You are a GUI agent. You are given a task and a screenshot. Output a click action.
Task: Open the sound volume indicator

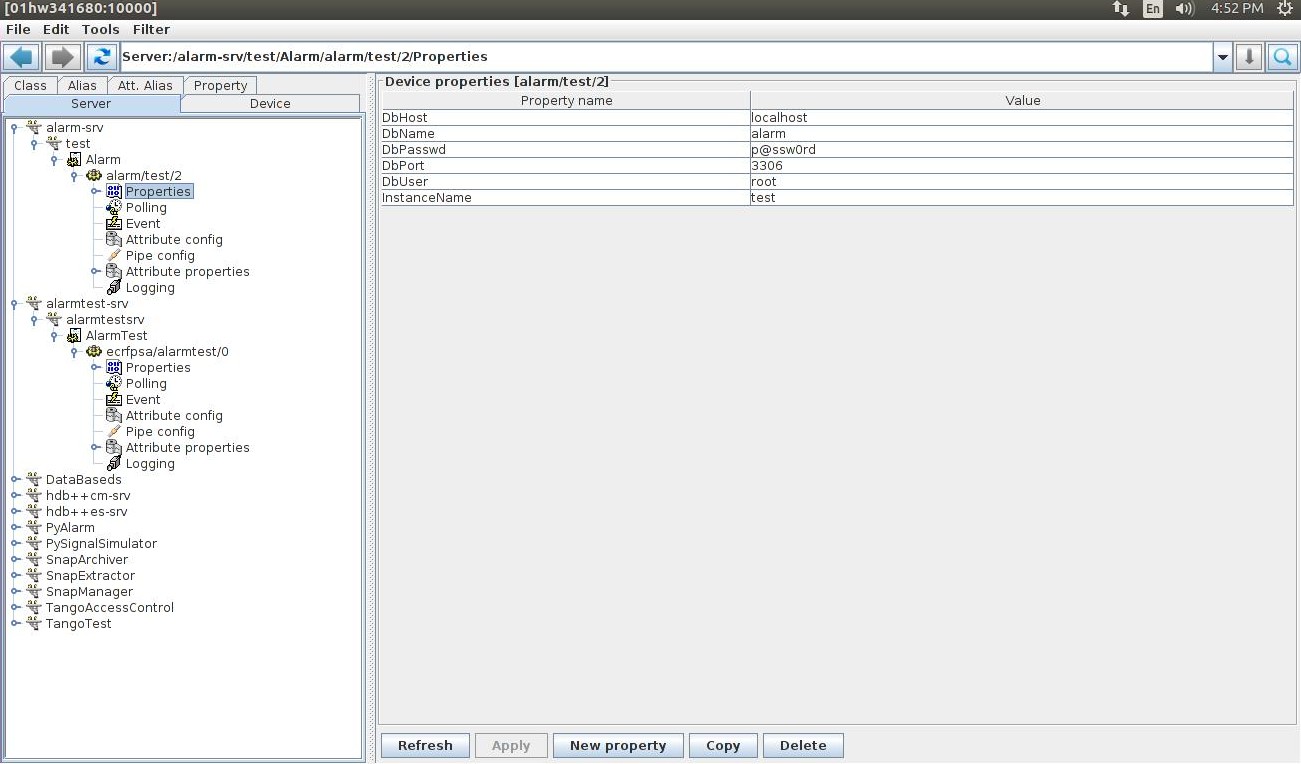coord(1185,9)
